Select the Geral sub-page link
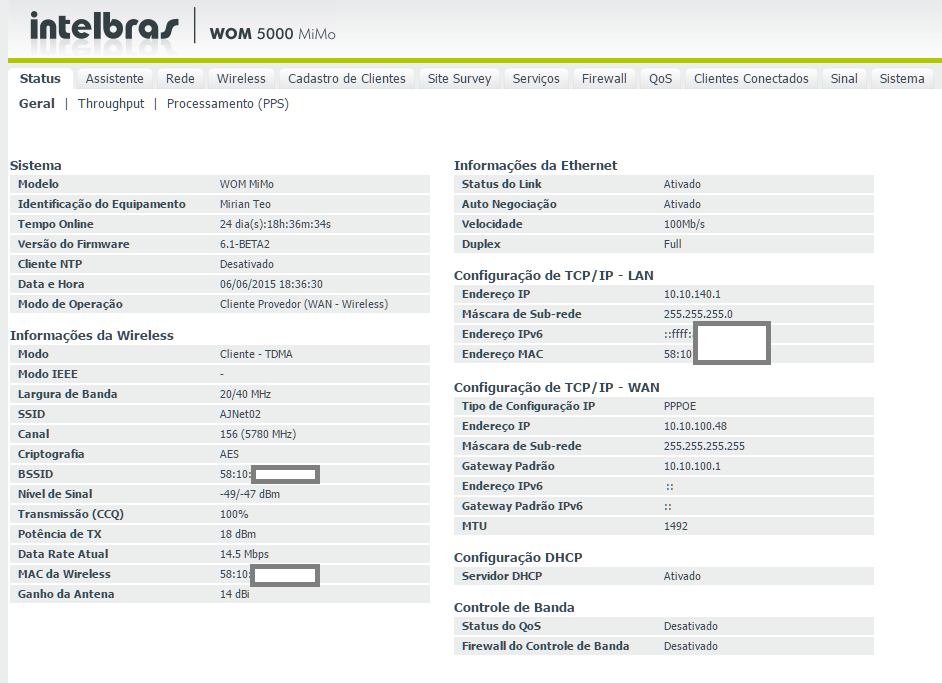 click(x=37, y=103)
